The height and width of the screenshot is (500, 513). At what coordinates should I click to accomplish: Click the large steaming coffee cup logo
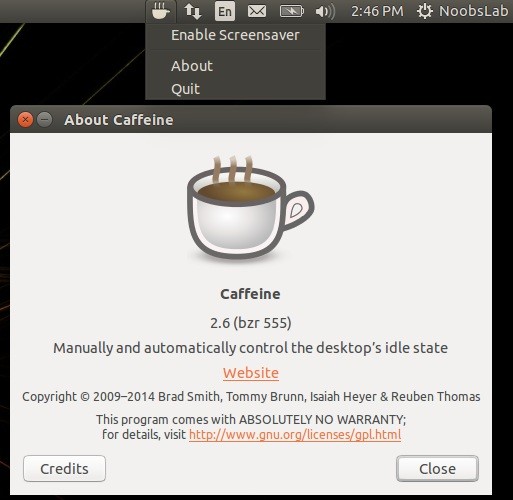point(251,207)
